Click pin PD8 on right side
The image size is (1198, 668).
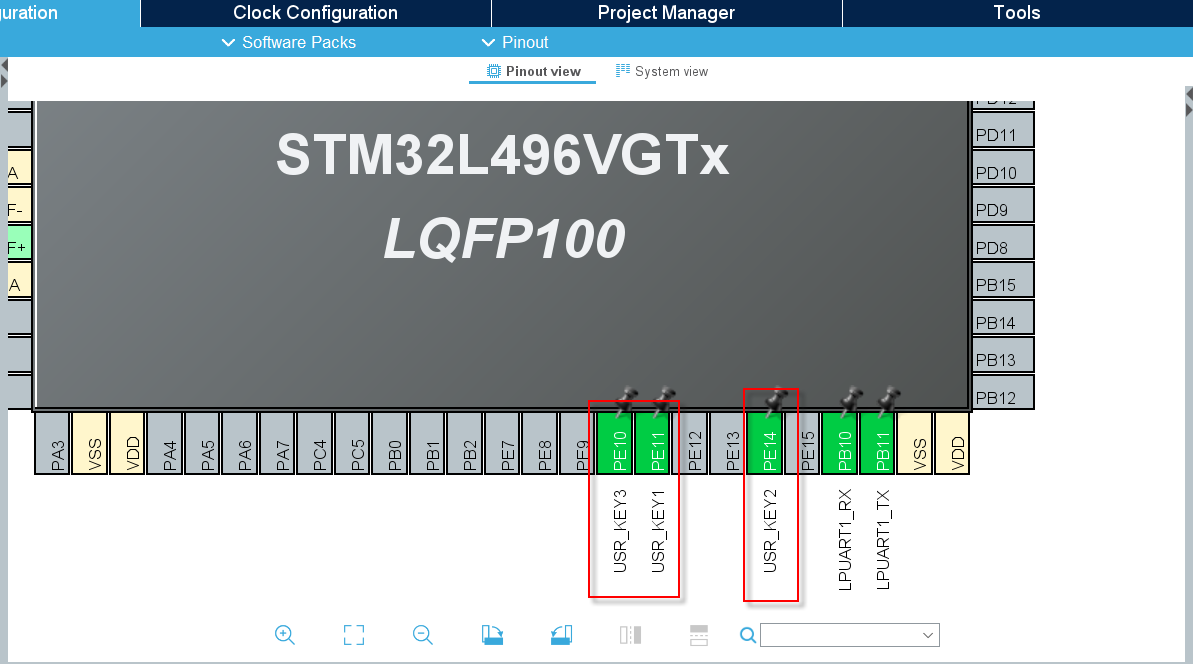click(x=1003, y=242)
